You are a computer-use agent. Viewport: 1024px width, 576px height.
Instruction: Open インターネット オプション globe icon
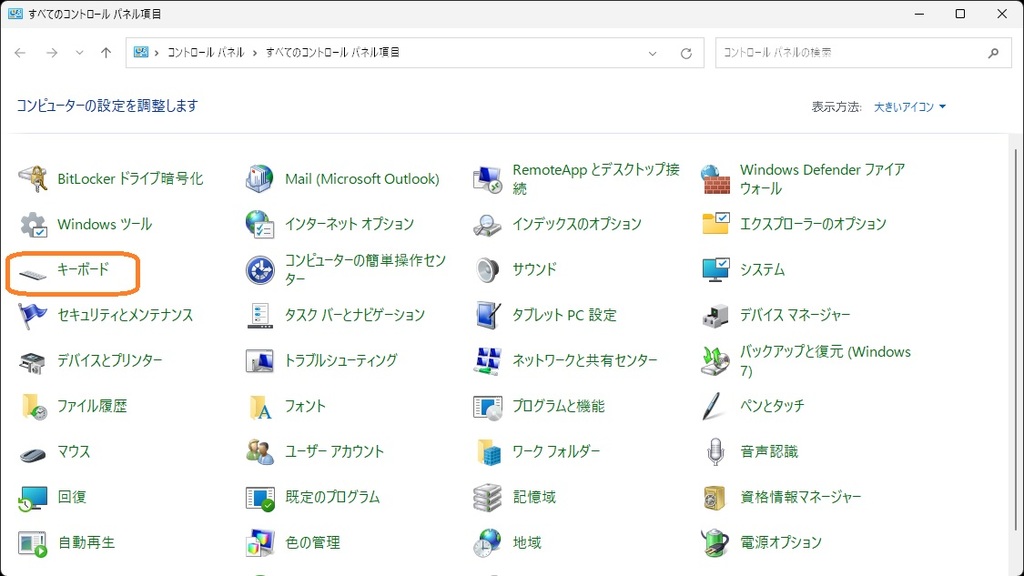260,224
